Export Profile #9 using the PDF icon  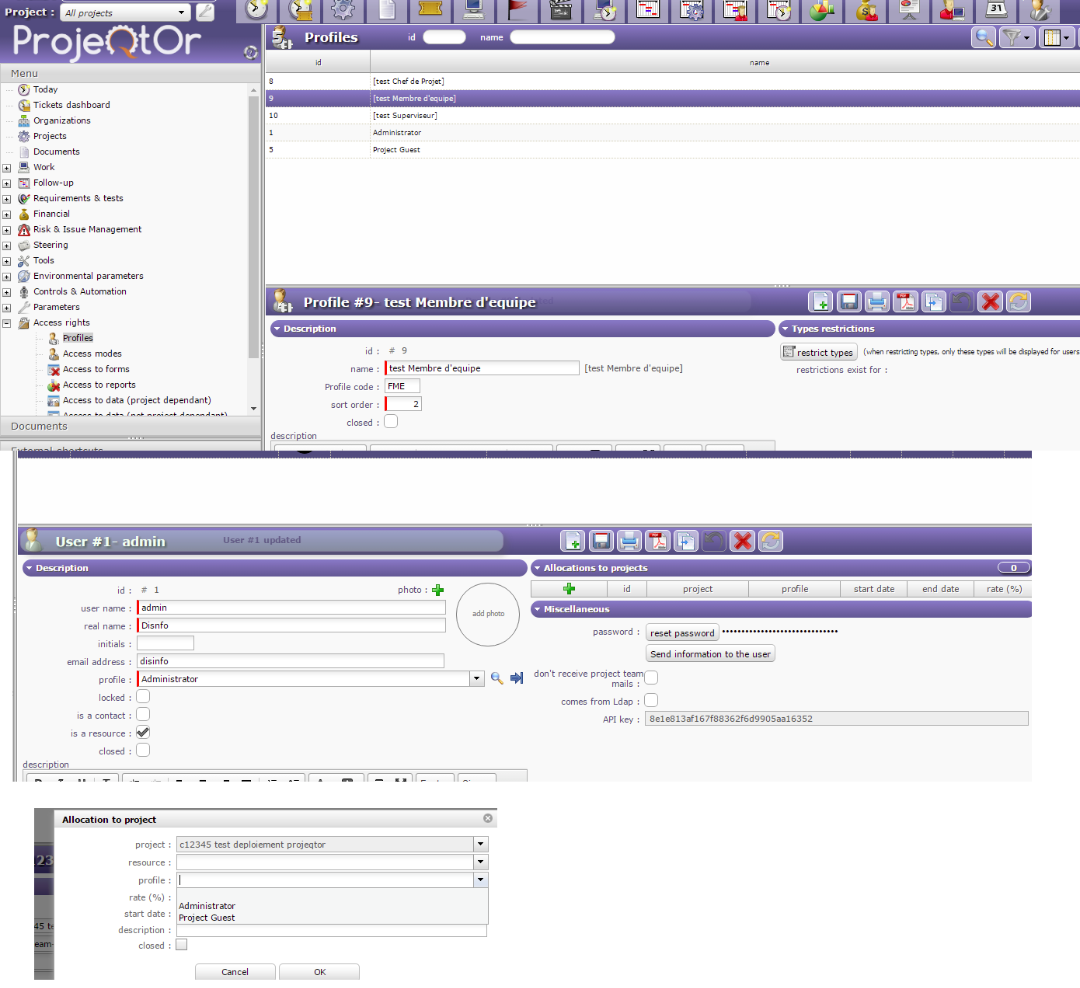click(905, 302)
